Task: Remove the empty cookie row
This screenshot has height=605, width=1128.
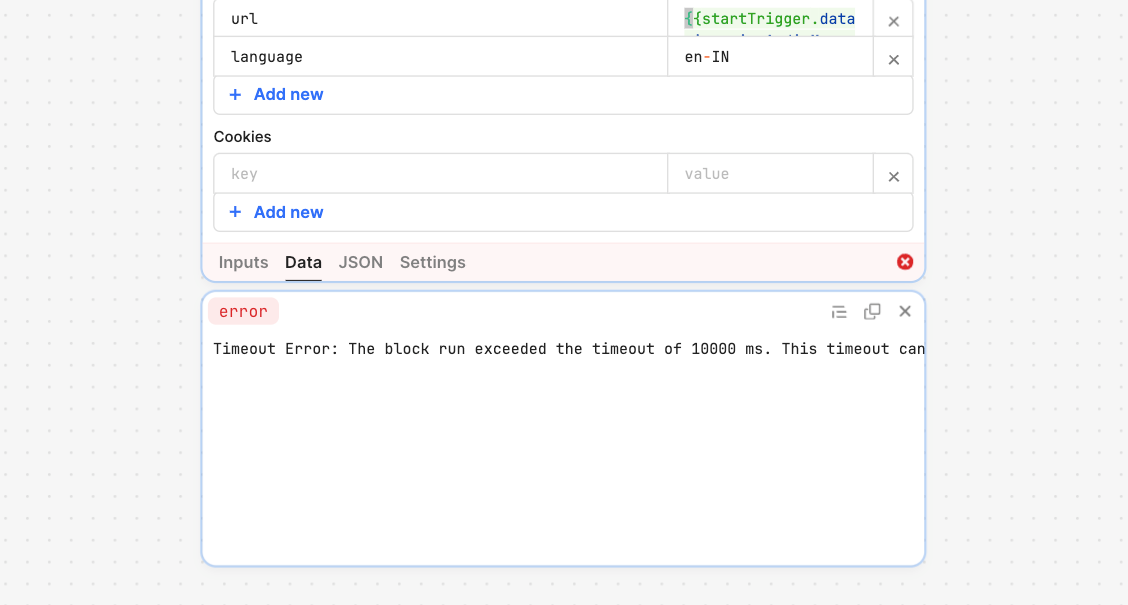Action: point(893,176)
